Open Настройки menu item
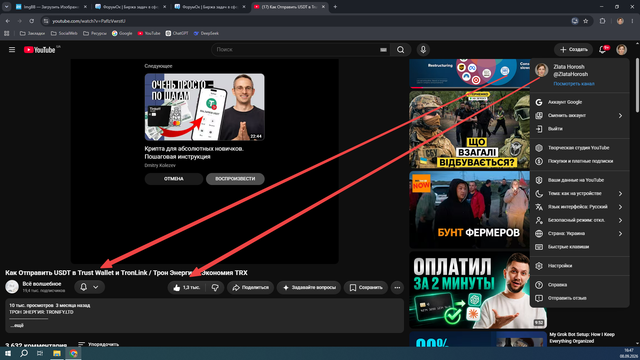This screenshot has width=640, height=360. click(x=579, y=266)
